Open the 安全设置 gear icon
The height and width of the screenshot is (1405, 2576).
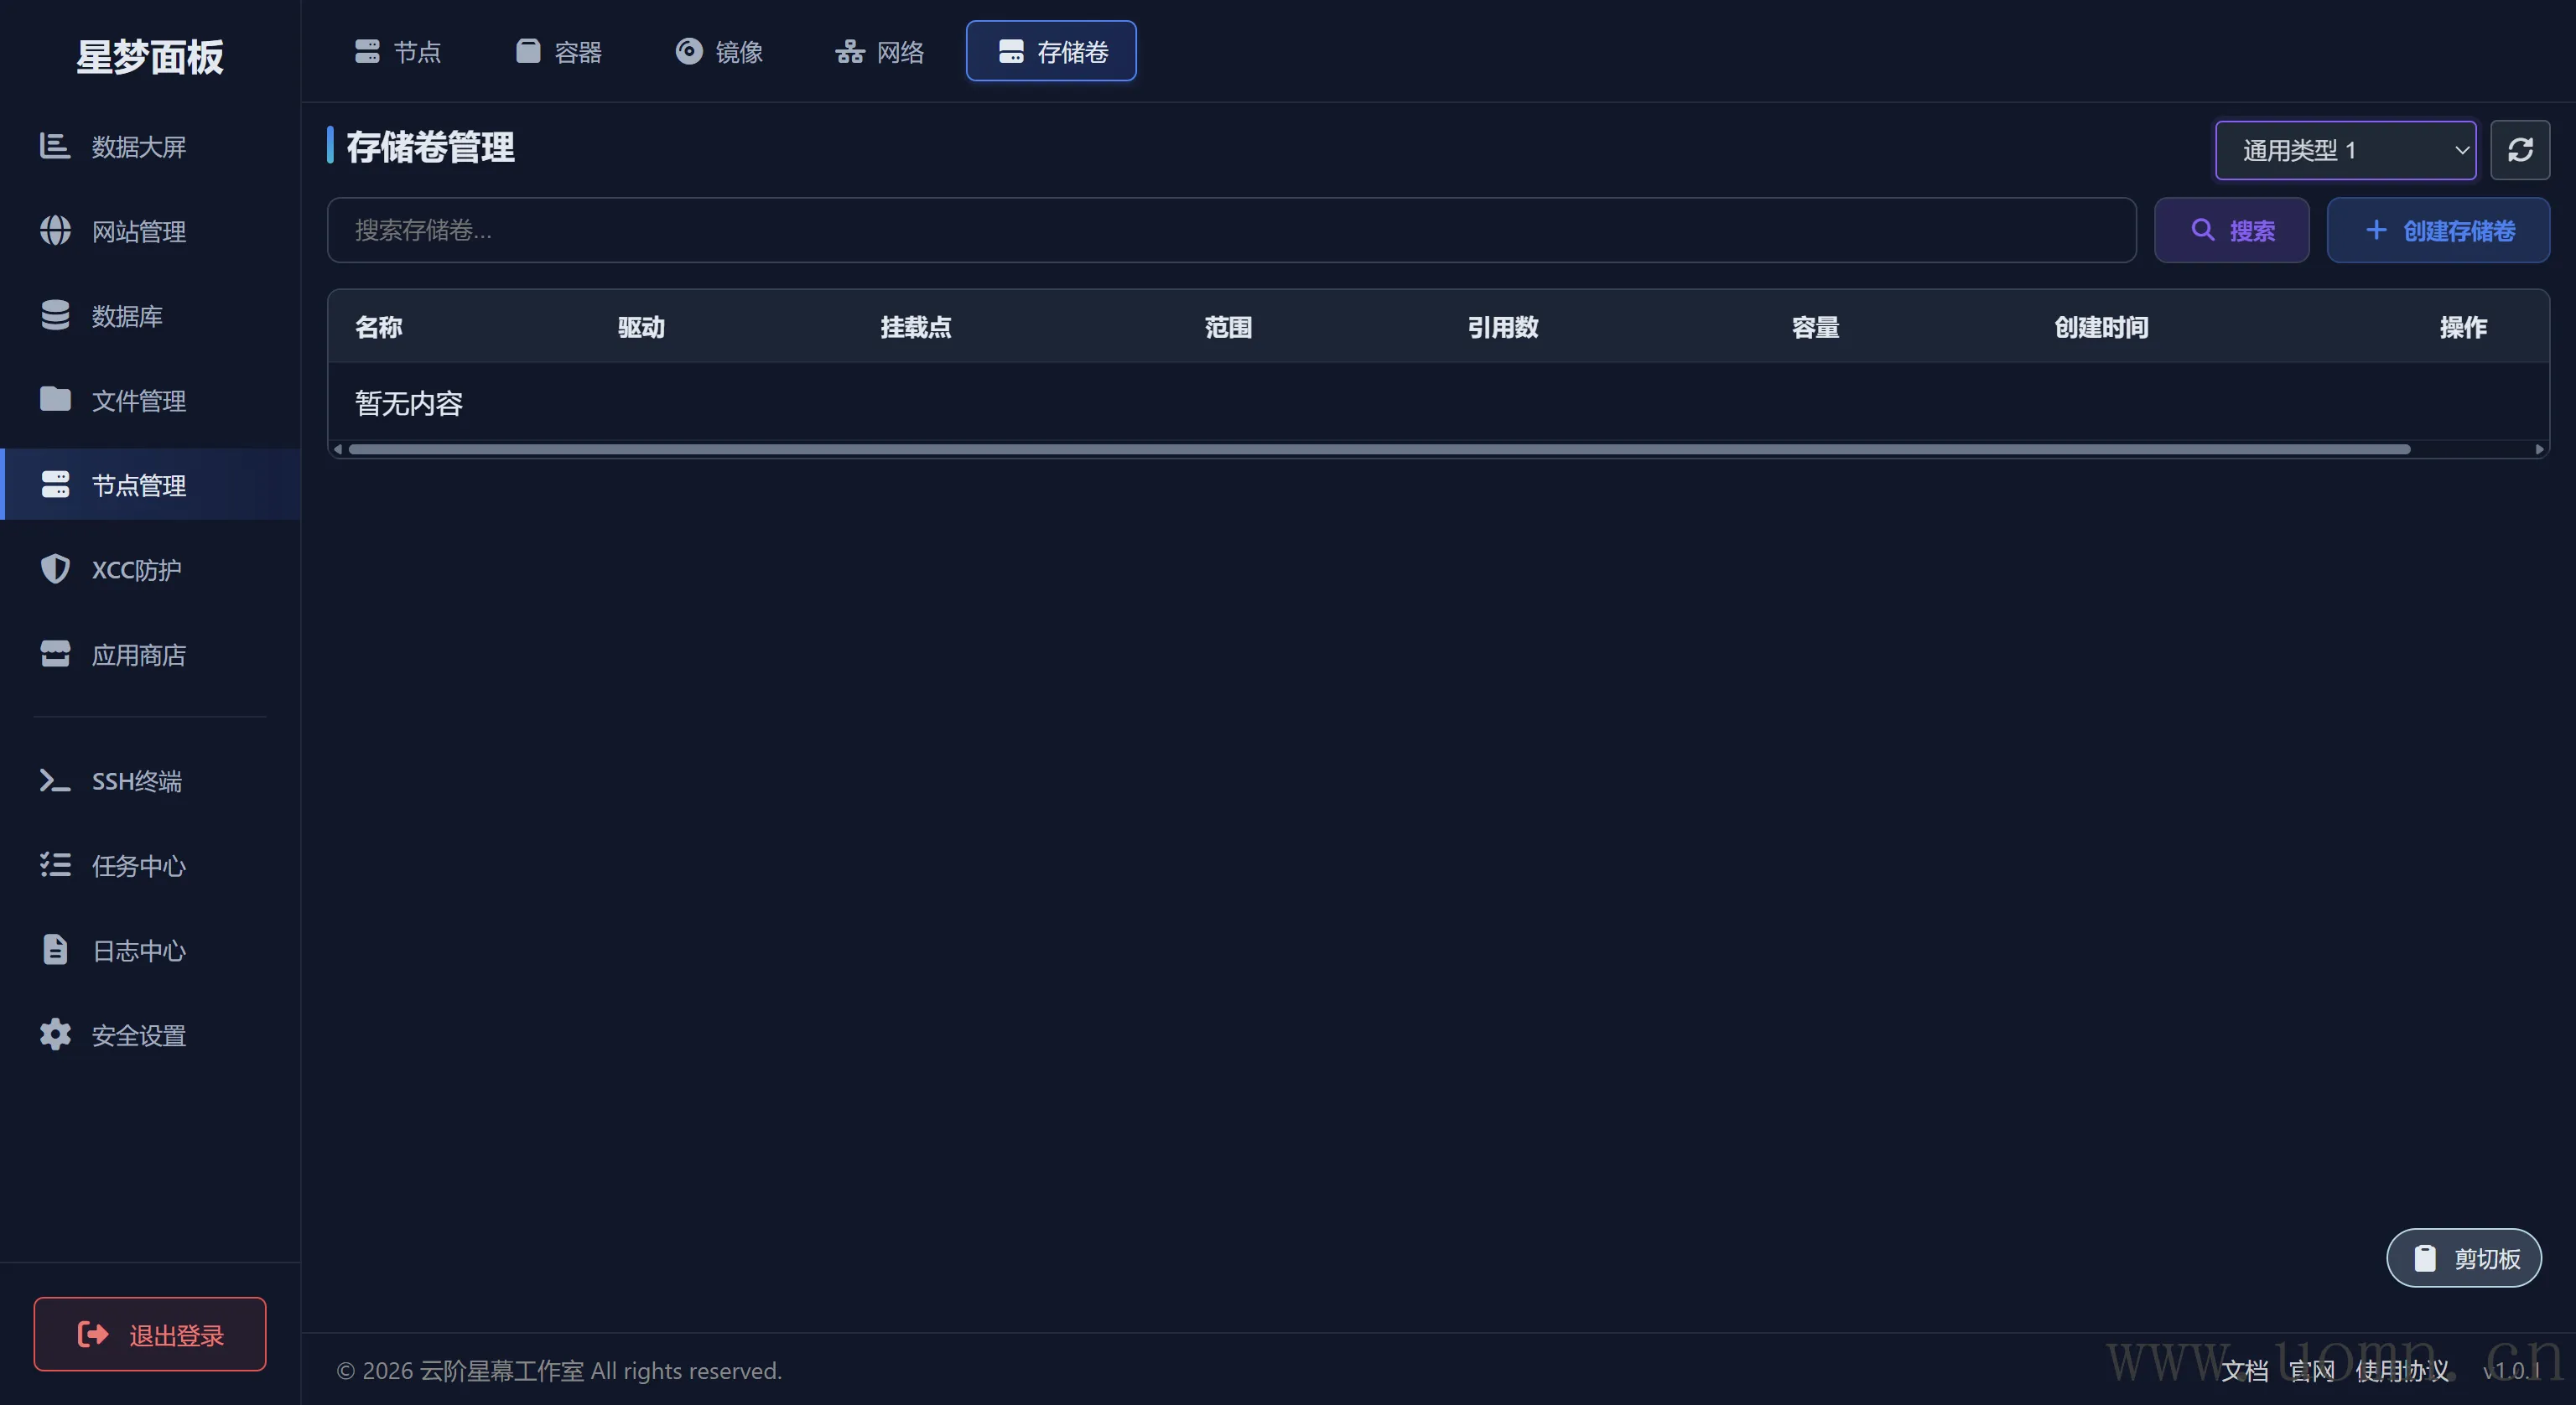(55, 1034)
